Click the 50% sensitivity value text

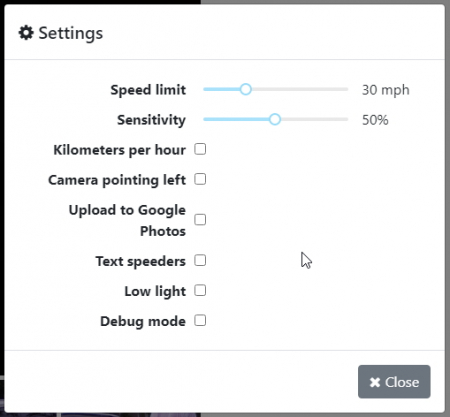click(x=375, y=120)
